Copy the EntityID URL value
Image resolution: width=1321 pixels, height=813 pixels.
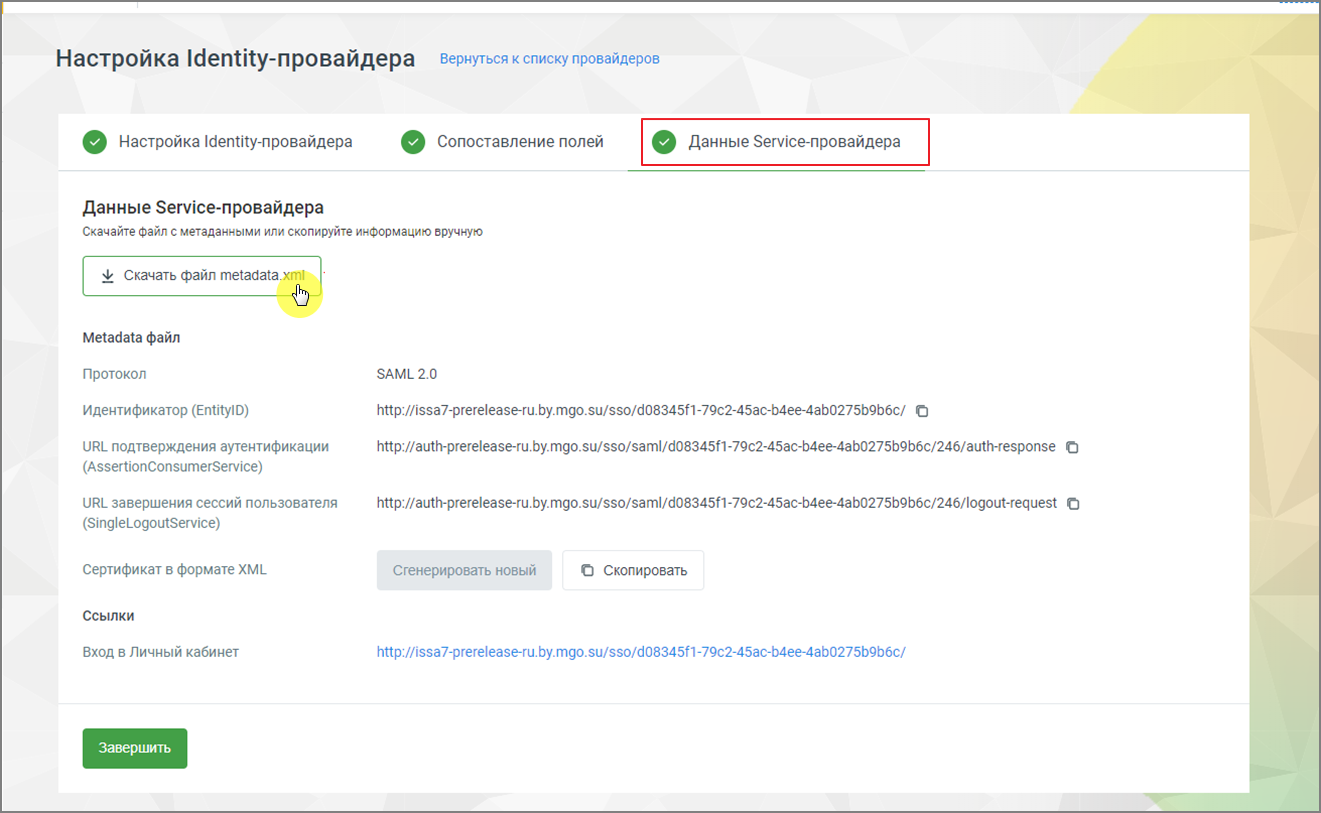(923, 411)
